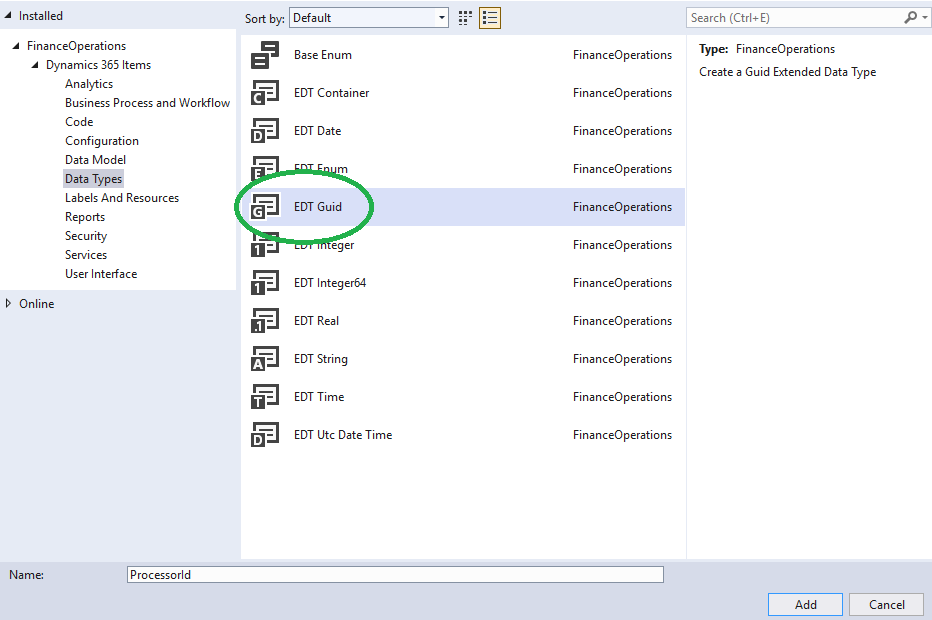Click the Base Enum item icon
This screenshot has height=620, width=932.
pyautogui.click(x=265, y=55)
